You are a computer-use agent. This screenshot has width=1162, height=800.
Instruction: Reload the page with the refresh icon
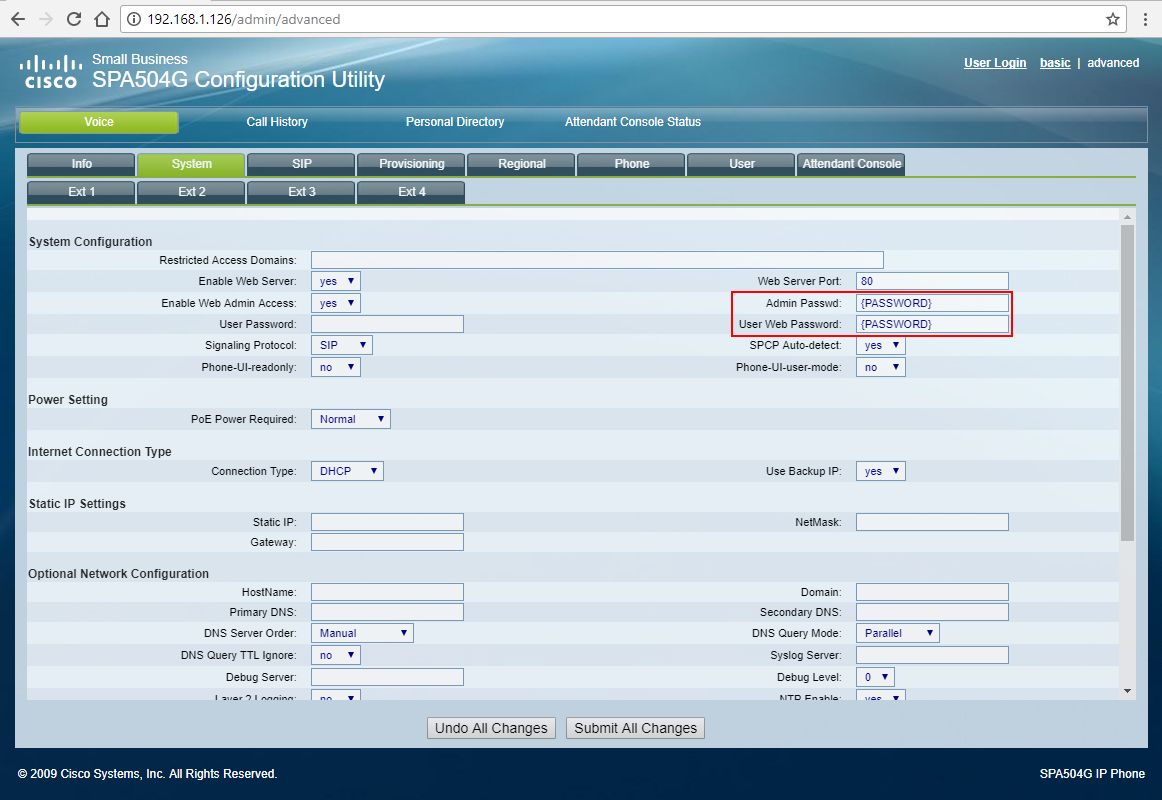pyautogui.click(x=73, y=19)
